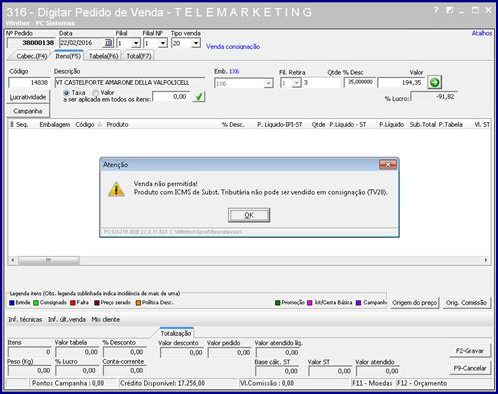Click the green Promoção legend swatch

(x=277, y=303)
